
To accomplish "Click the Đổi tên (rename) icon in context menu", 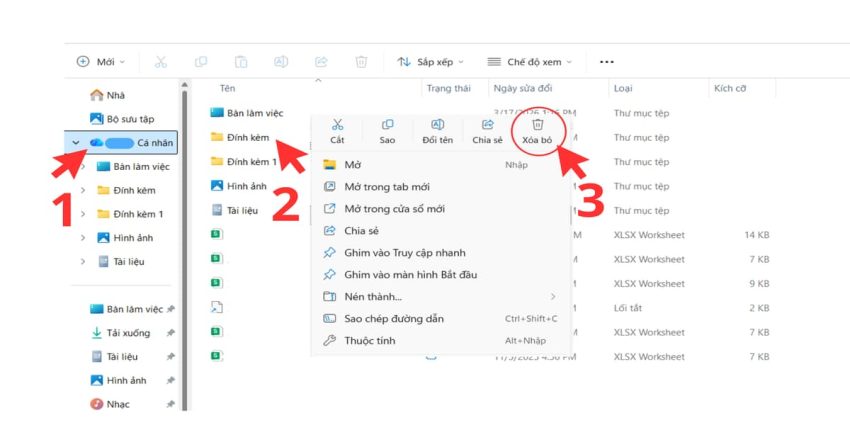I will (437, 125).
